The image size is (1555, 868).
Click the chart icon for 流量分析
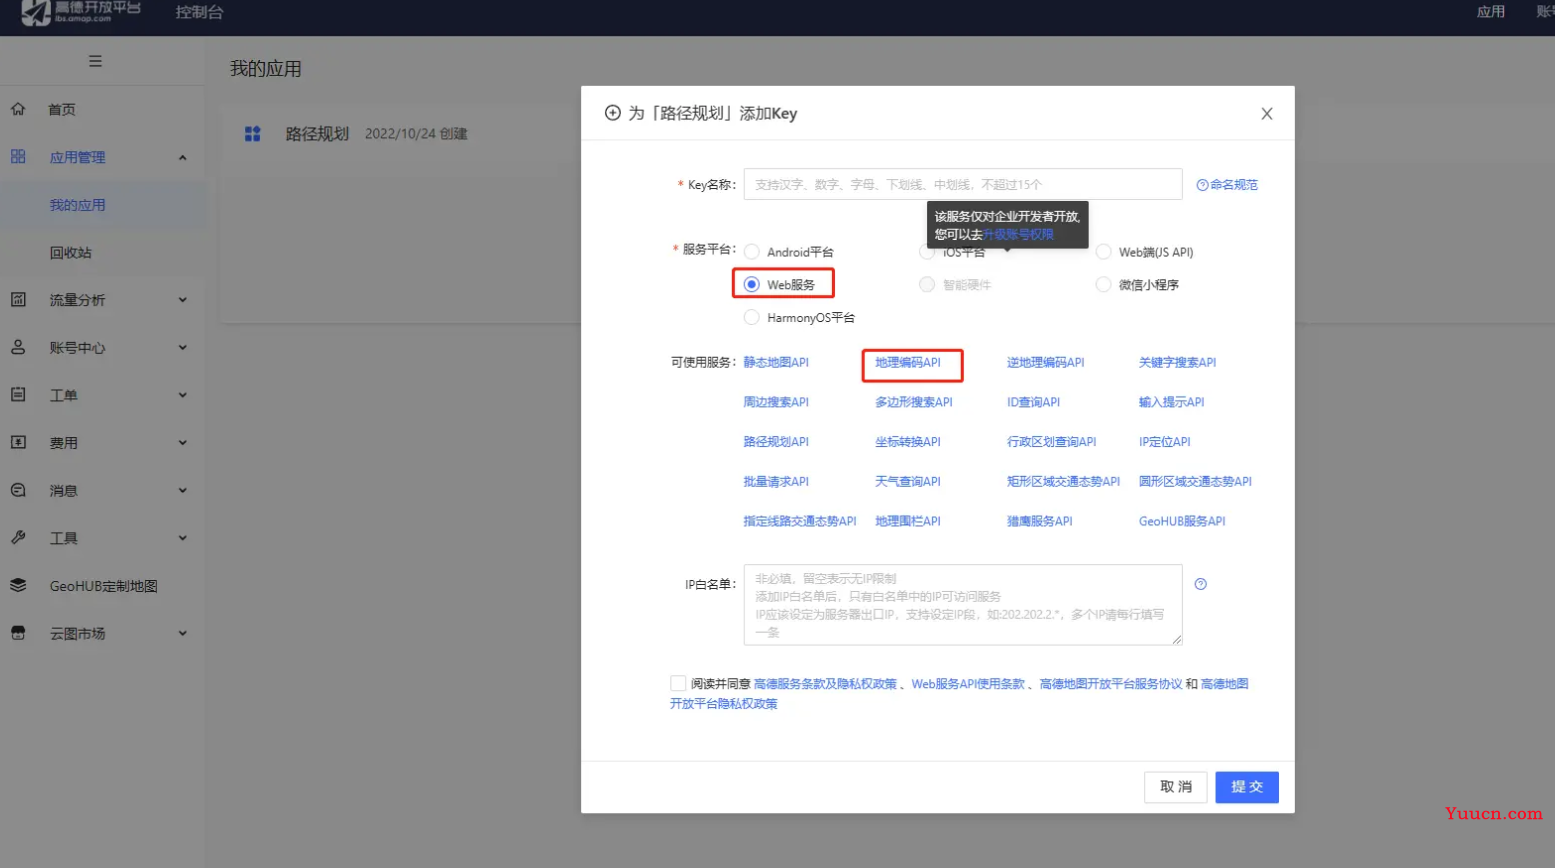tap(18, 299)
